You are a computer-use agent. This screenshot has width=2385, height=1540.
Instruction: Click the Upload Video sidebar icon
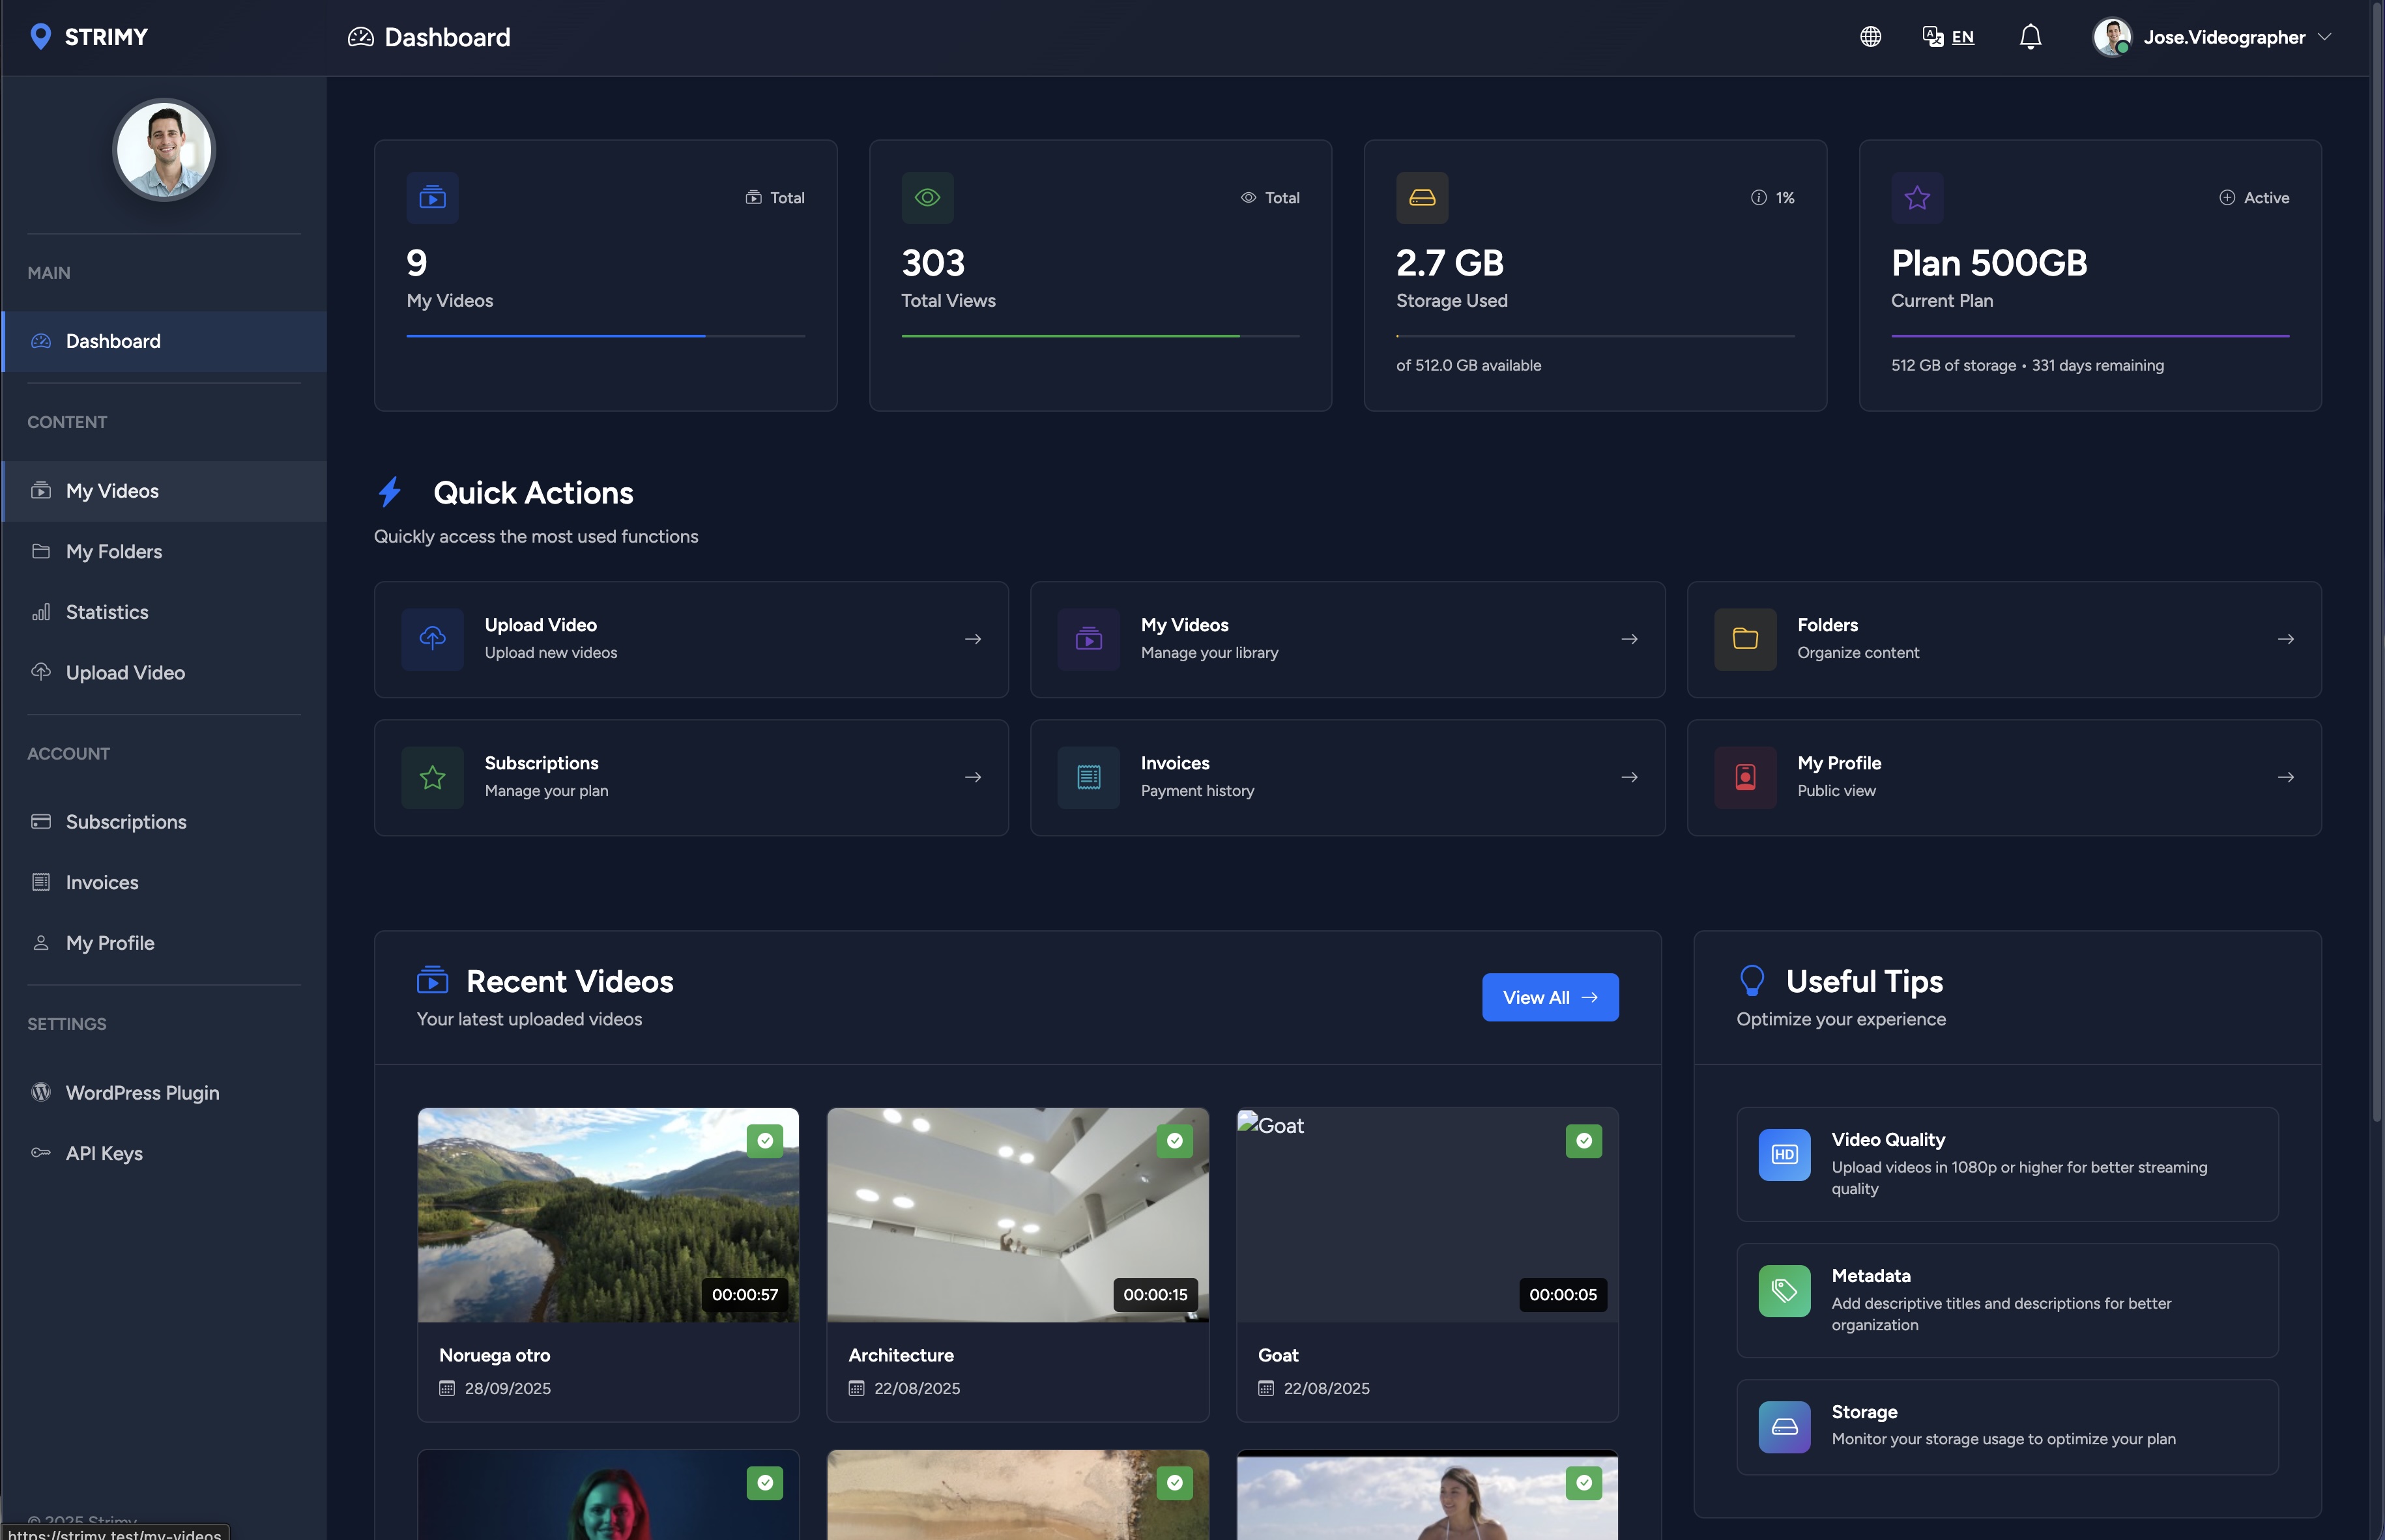[x=41, y=672]
